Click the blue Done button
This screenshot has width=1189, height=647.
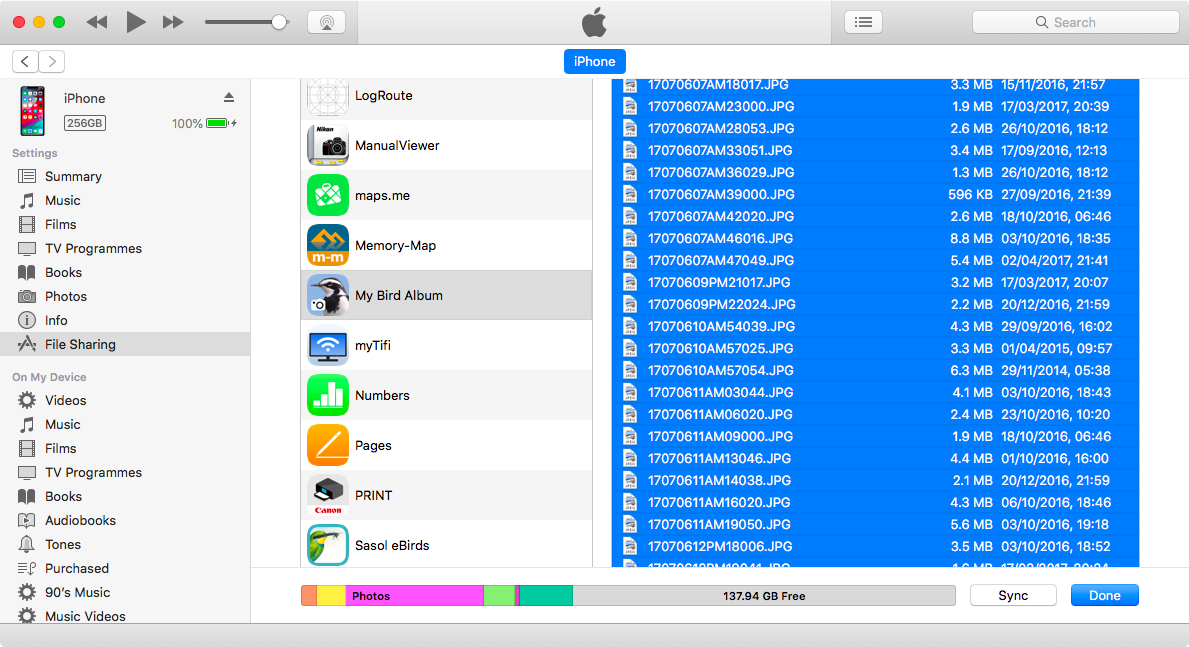click(x=1104, y=595)
